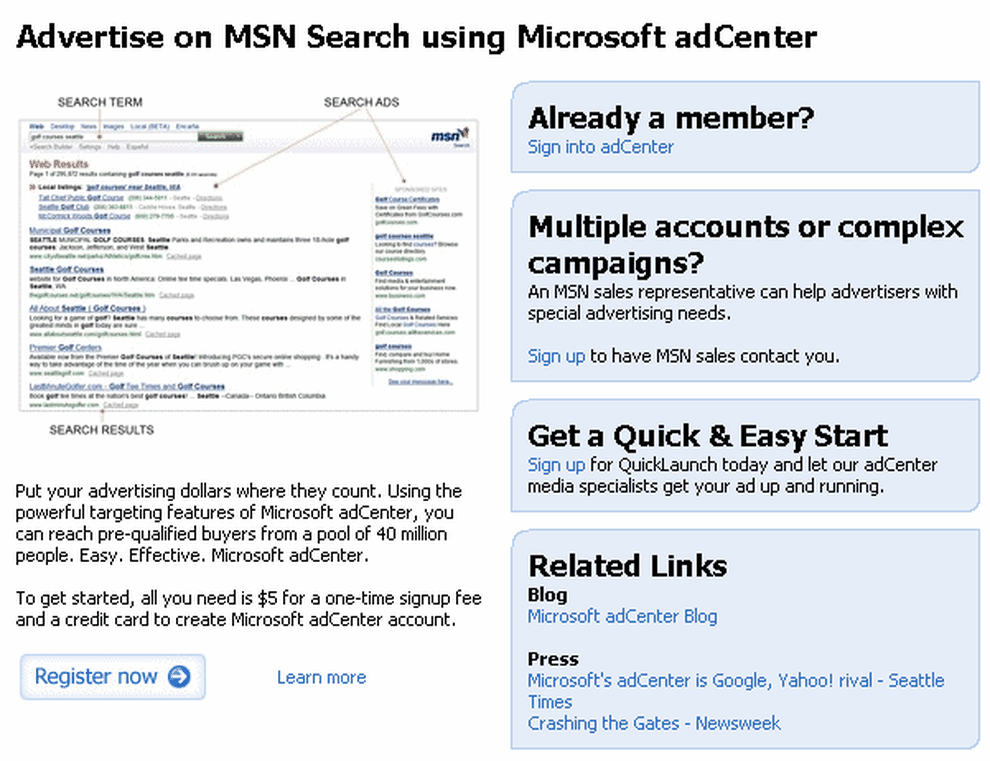This screenshot has width=990, height=761.
Task: Click the Register now button
Action: [x=112, y=676]
